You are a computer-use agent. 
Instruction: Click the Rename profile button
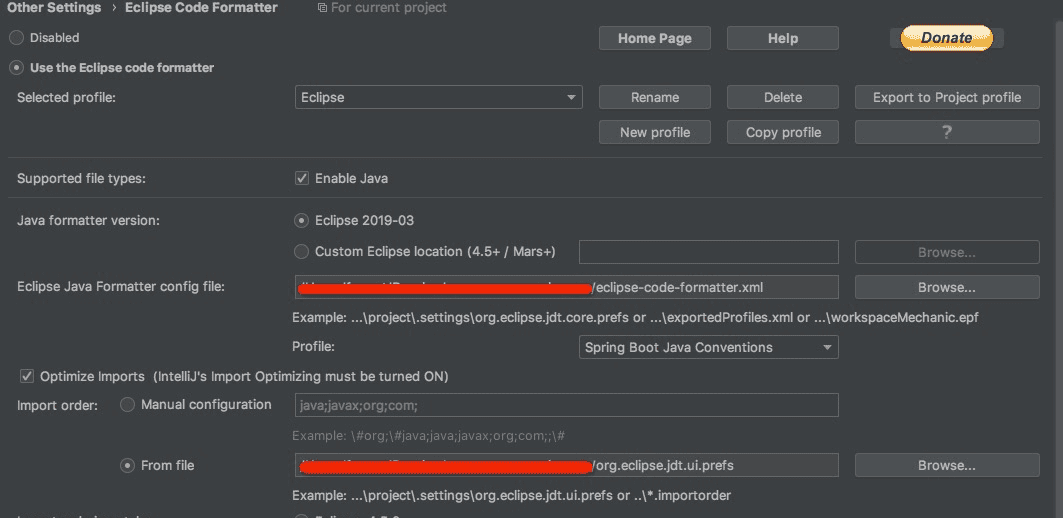(654, 97)
